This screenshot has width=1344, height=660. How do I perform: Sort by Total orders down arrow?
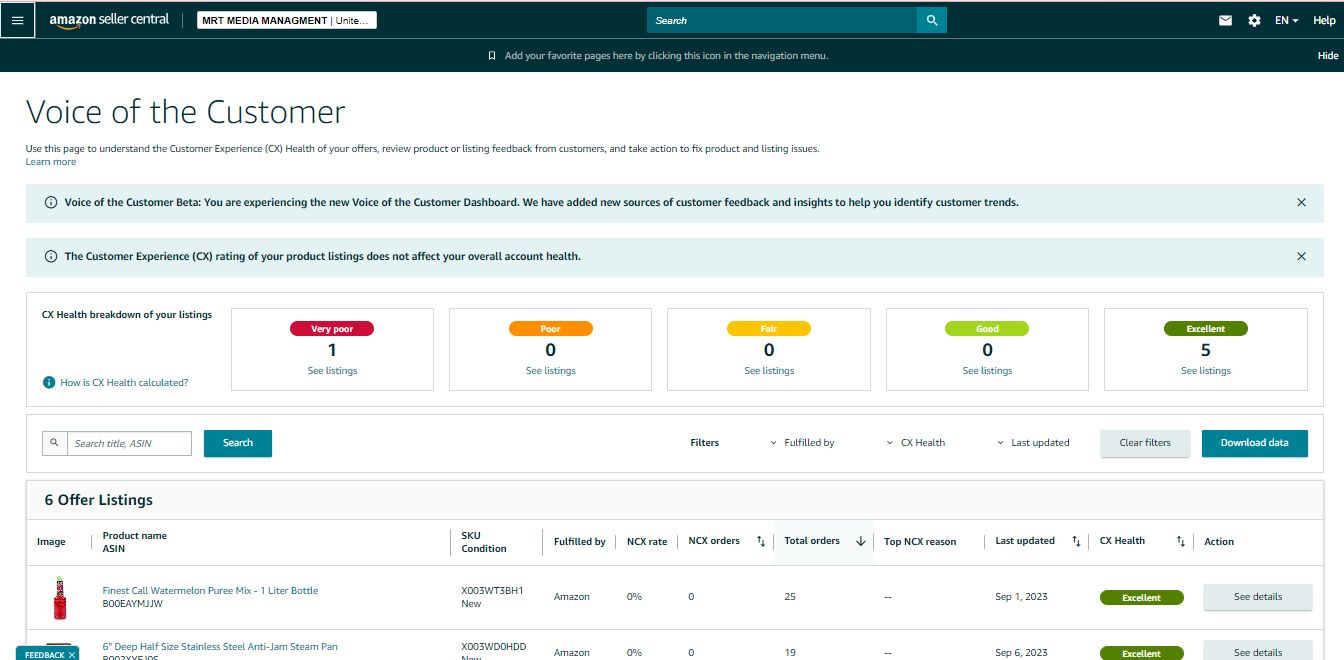pos(860,541)
